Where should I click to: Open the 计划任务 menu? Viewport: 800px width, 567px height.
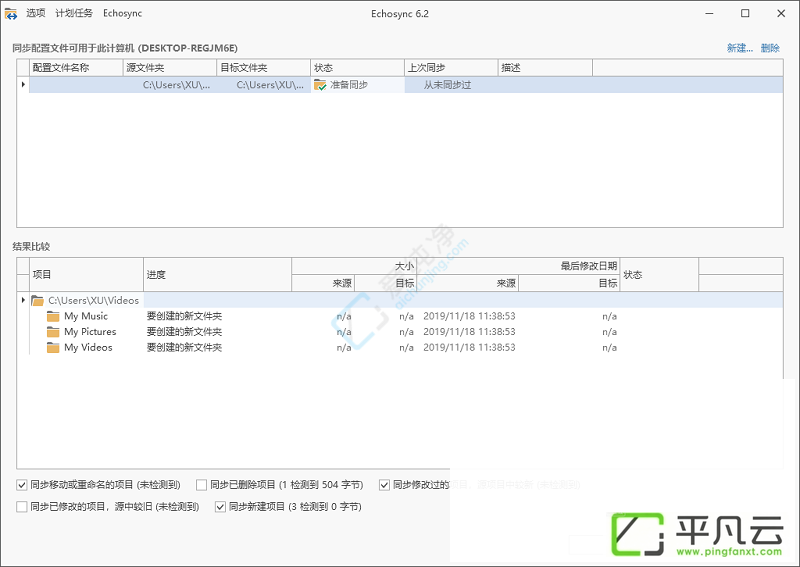coord(74,13)
